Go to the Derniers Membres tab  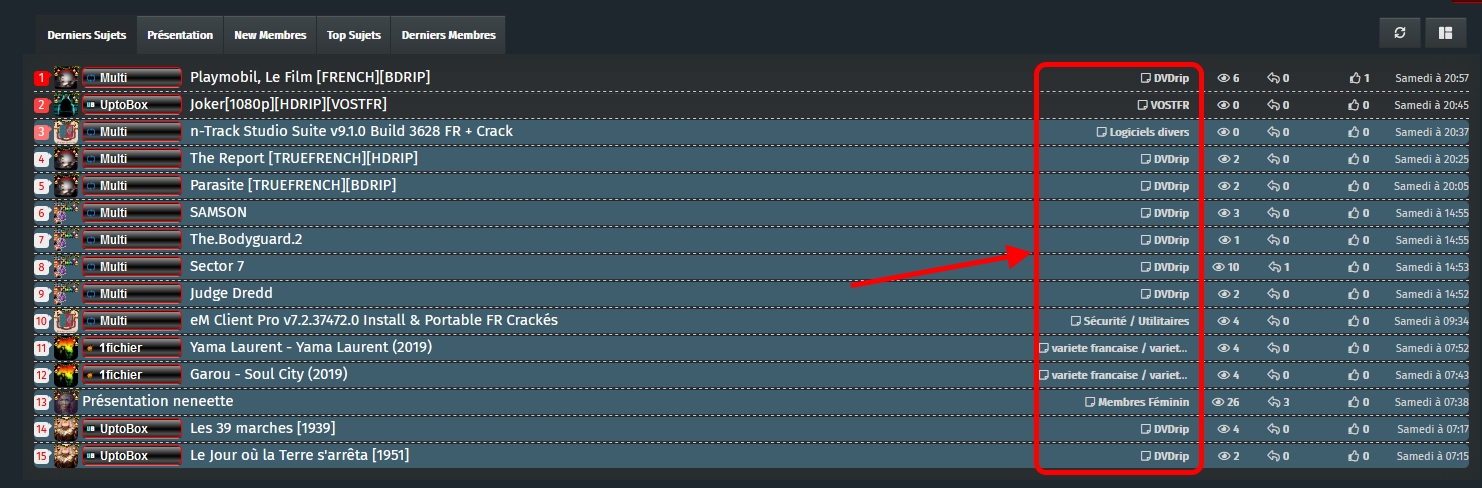tap(448, 35)
